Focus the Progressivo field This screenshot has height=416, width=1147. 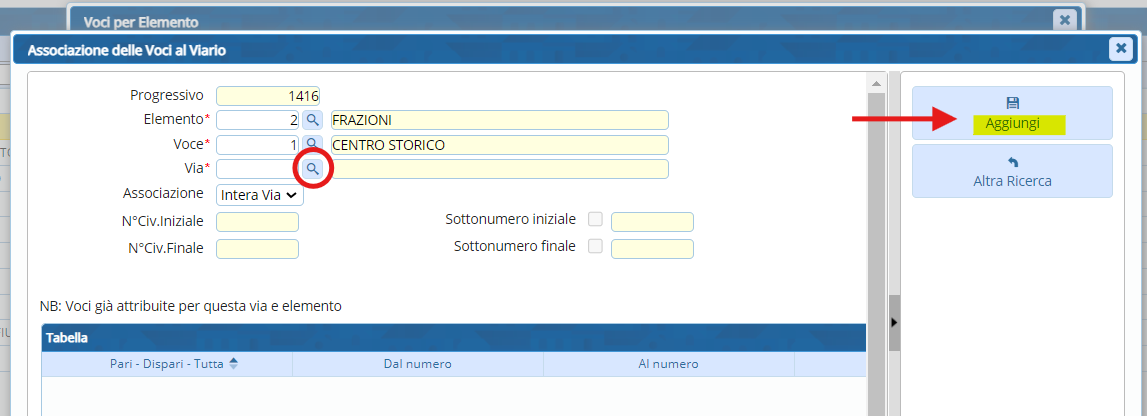[x=267, y=96]
